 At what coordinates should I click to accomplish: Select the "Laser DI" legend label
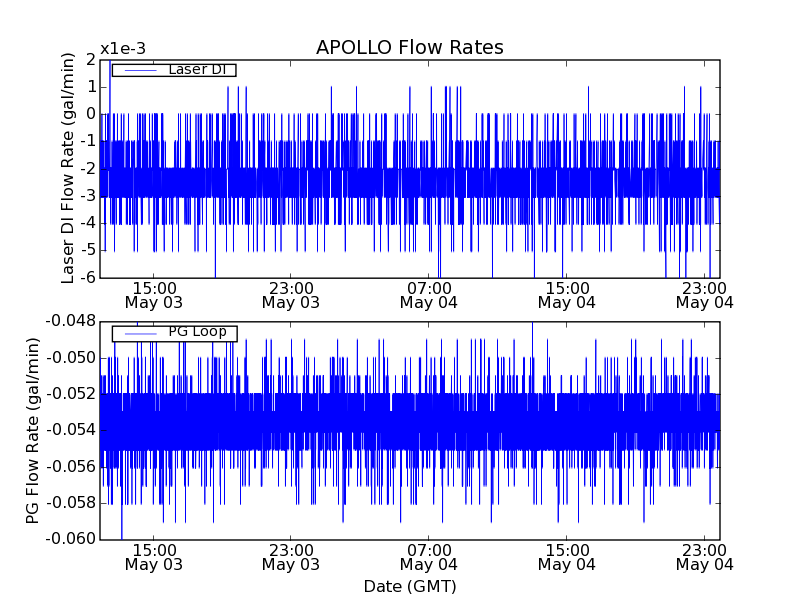point(197,69)
